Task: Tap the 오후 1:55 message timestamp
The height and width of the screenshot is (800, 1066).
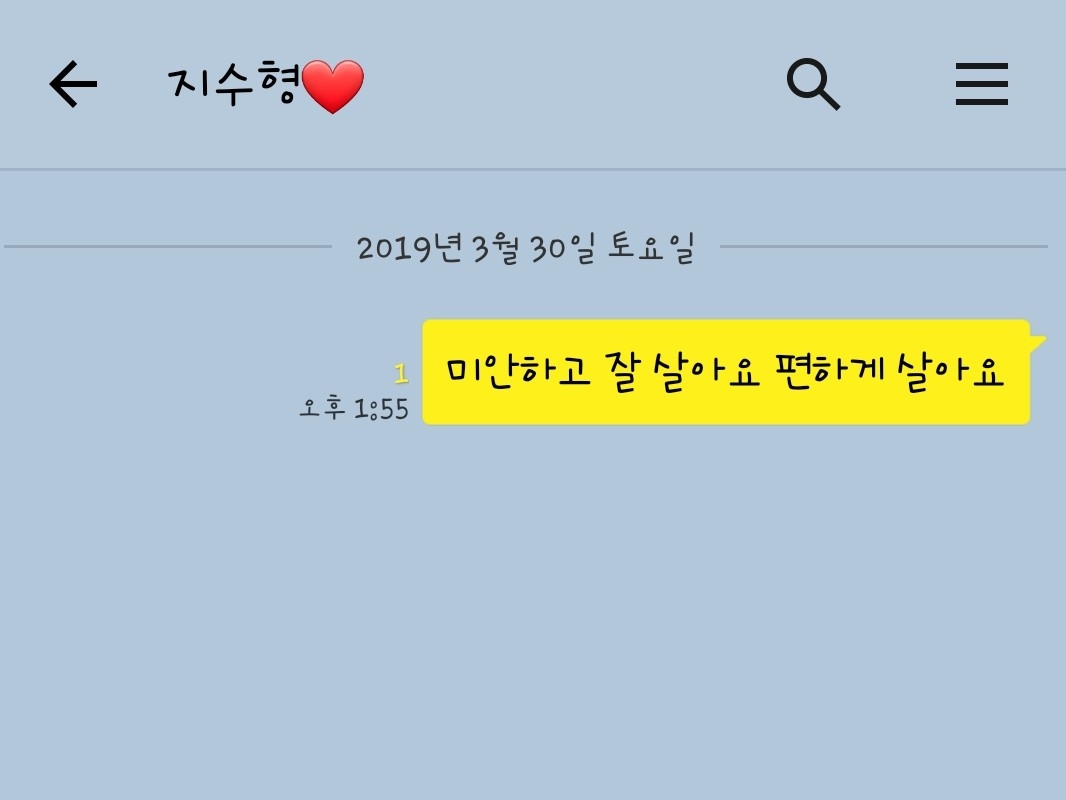Action: coord(354,408)
